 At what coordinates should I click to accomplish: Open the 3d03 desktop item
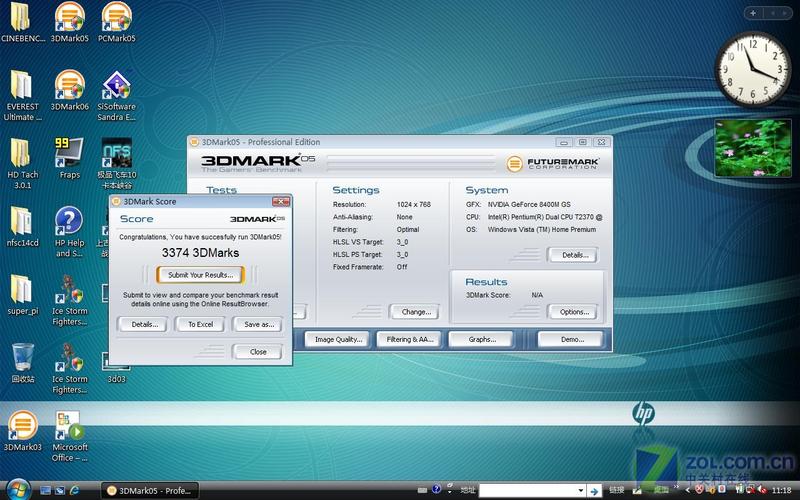(x=116, y=368)
